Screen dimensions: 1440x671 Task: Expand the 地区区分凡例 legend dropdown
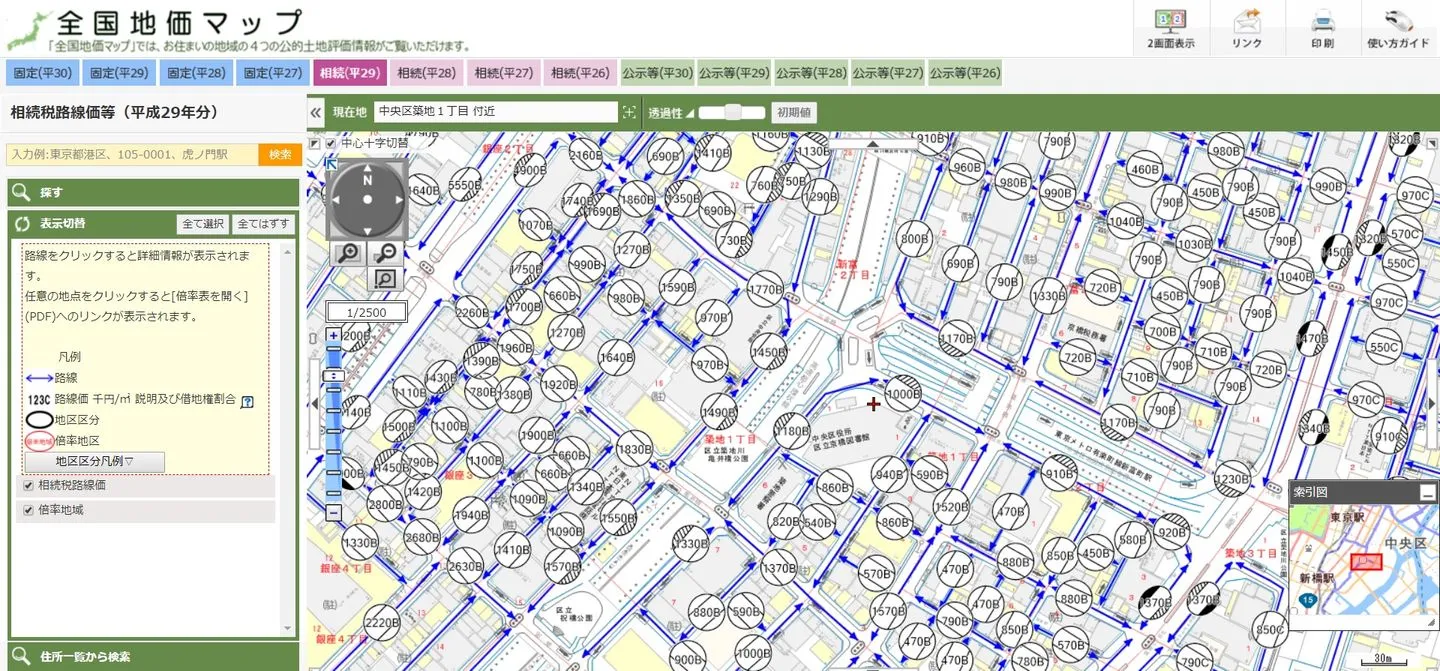pos(95,462)
